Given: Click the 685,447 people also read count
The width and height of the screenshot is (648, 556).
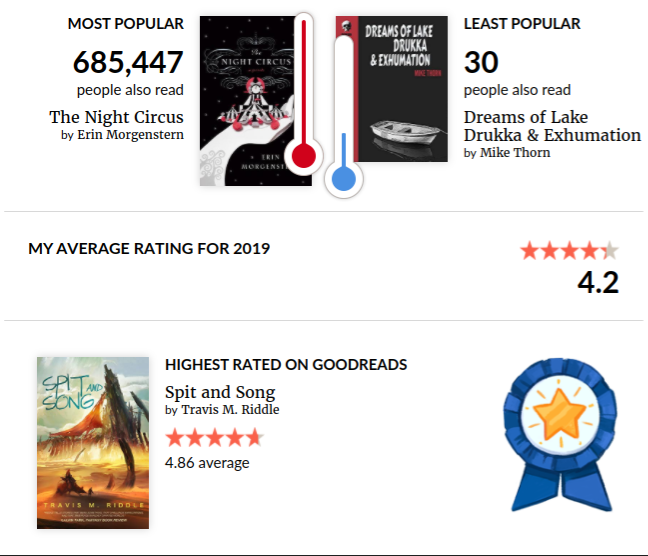Looking at the screenshot, I should click(128, 63).
